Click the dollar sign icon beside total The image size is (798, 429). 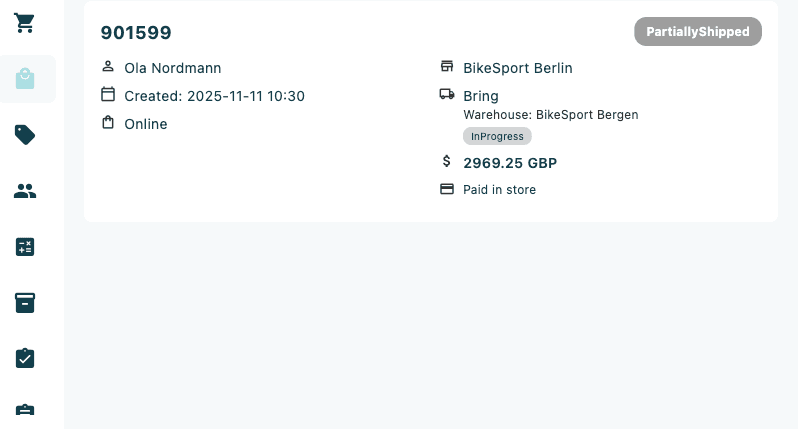click(446, 161)
